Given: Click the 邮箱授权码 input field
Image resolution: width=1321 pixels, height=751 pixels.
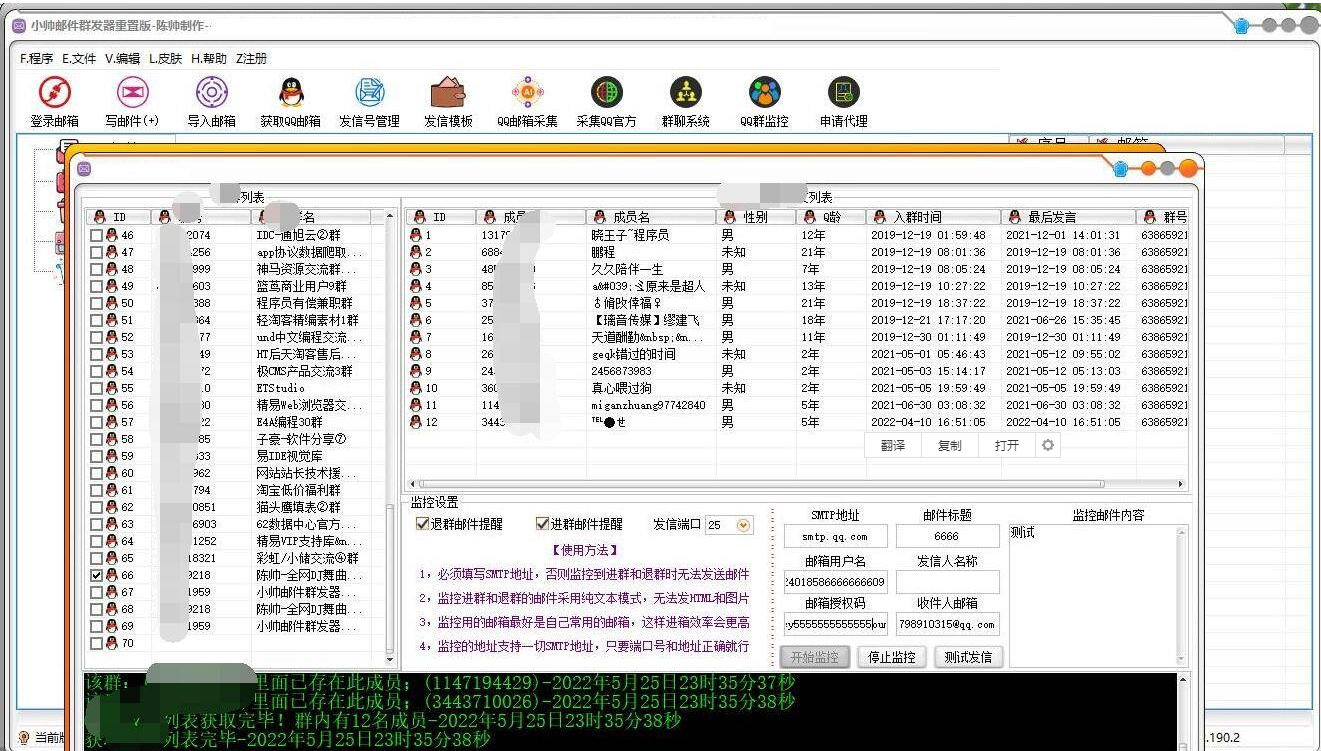Looking at the screenshot, I should coord(835,625).
